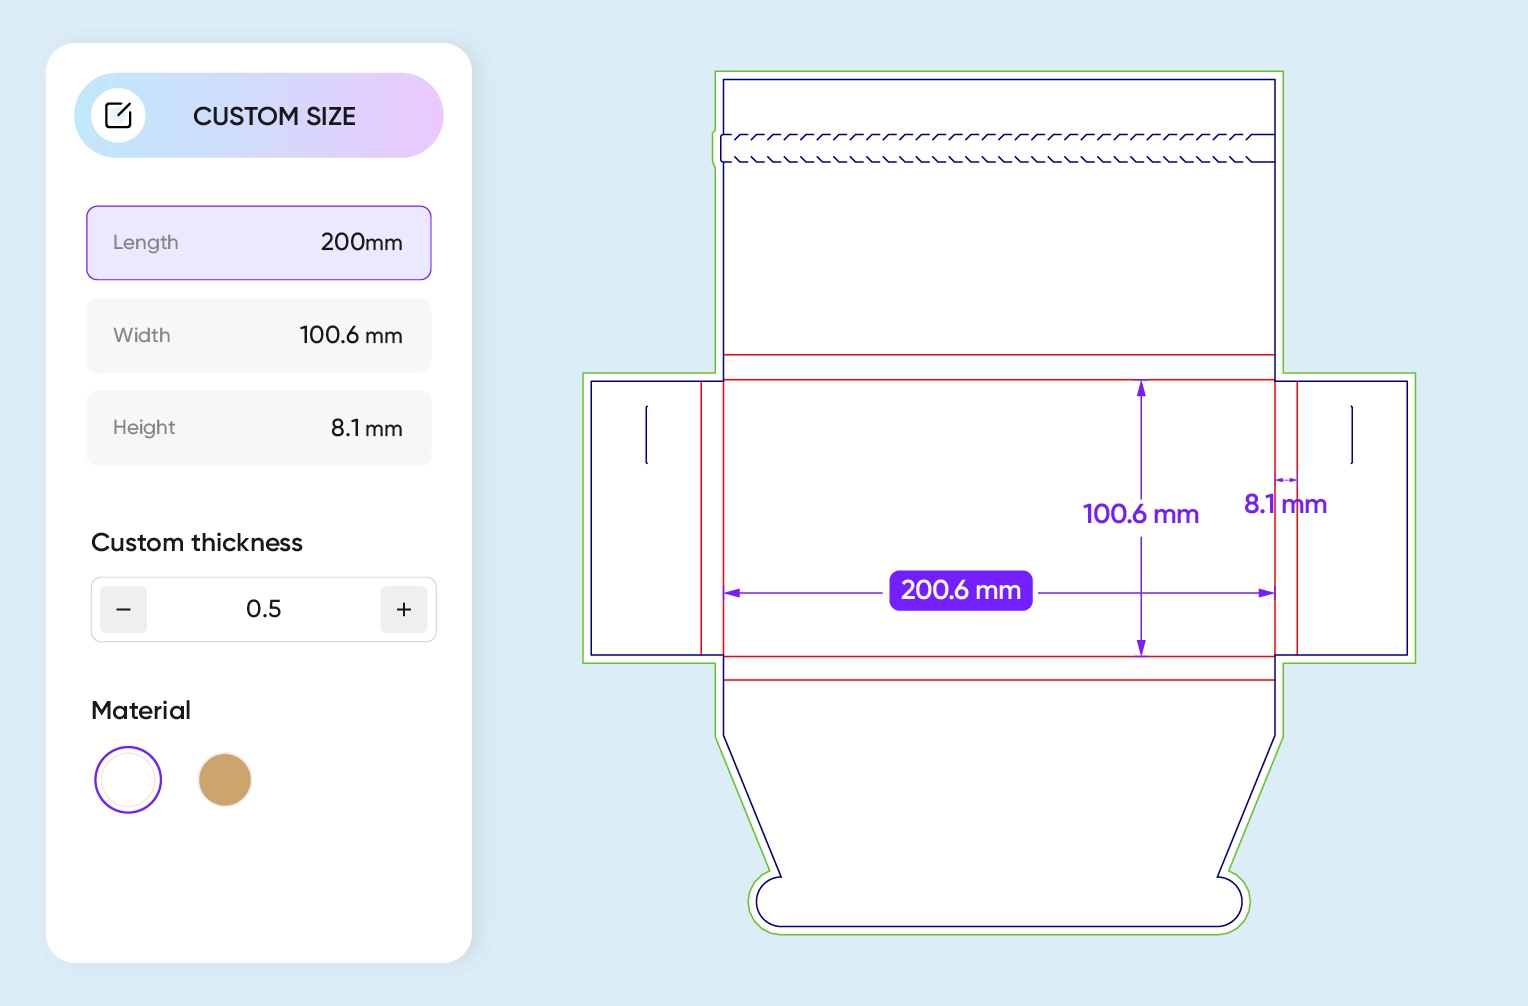The image size is (1528, 1006).
Task: Choose the brown kraft material swatch
Action: pyautogui.click(x=225, y=780)
